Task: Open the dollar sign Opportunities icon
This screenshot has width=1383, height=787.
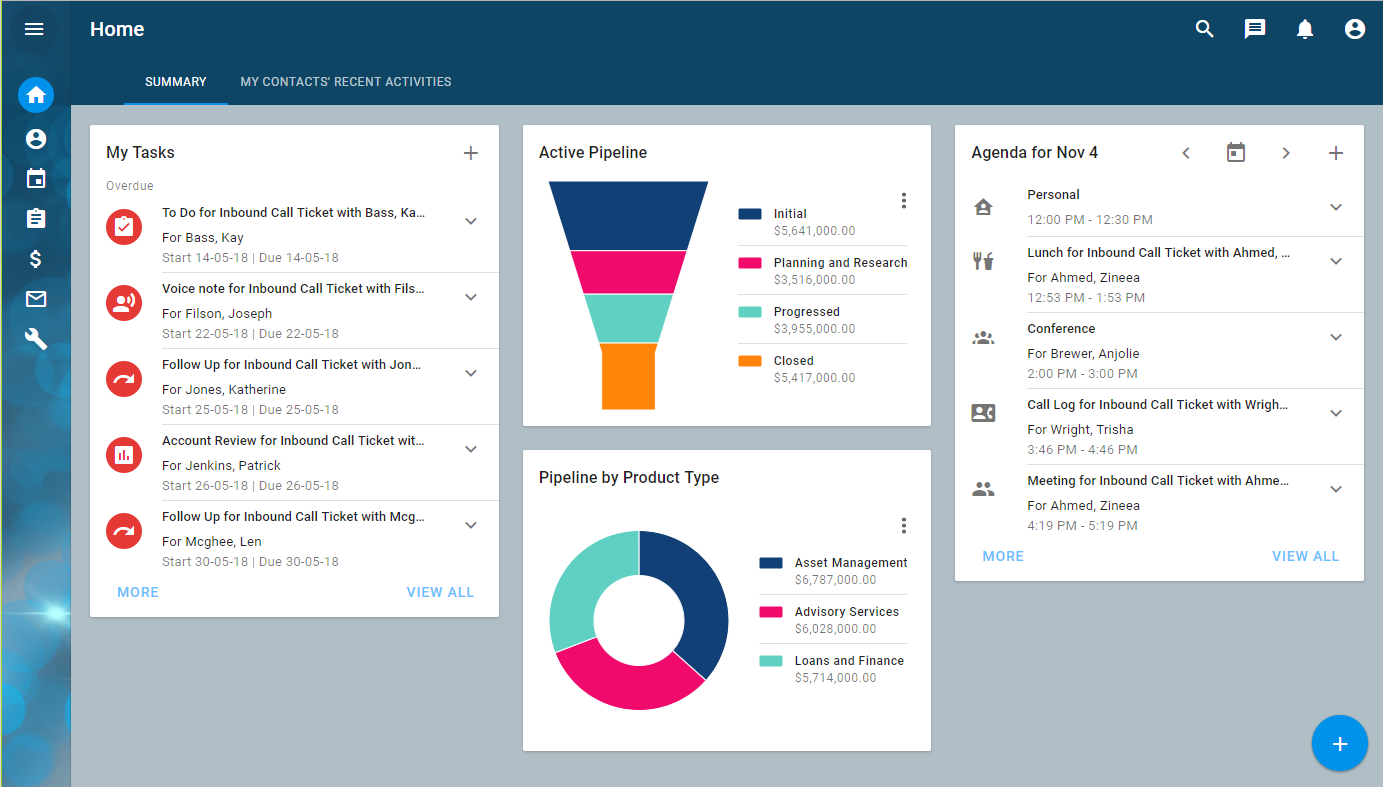Action: [36, 259]
